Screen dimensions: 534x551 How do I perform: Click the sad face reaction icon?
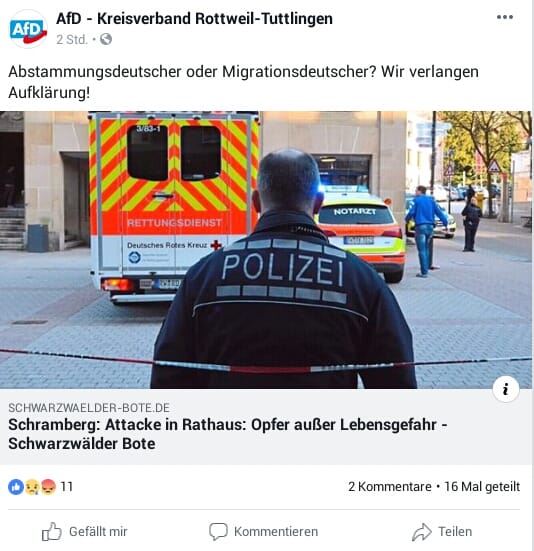32,487
